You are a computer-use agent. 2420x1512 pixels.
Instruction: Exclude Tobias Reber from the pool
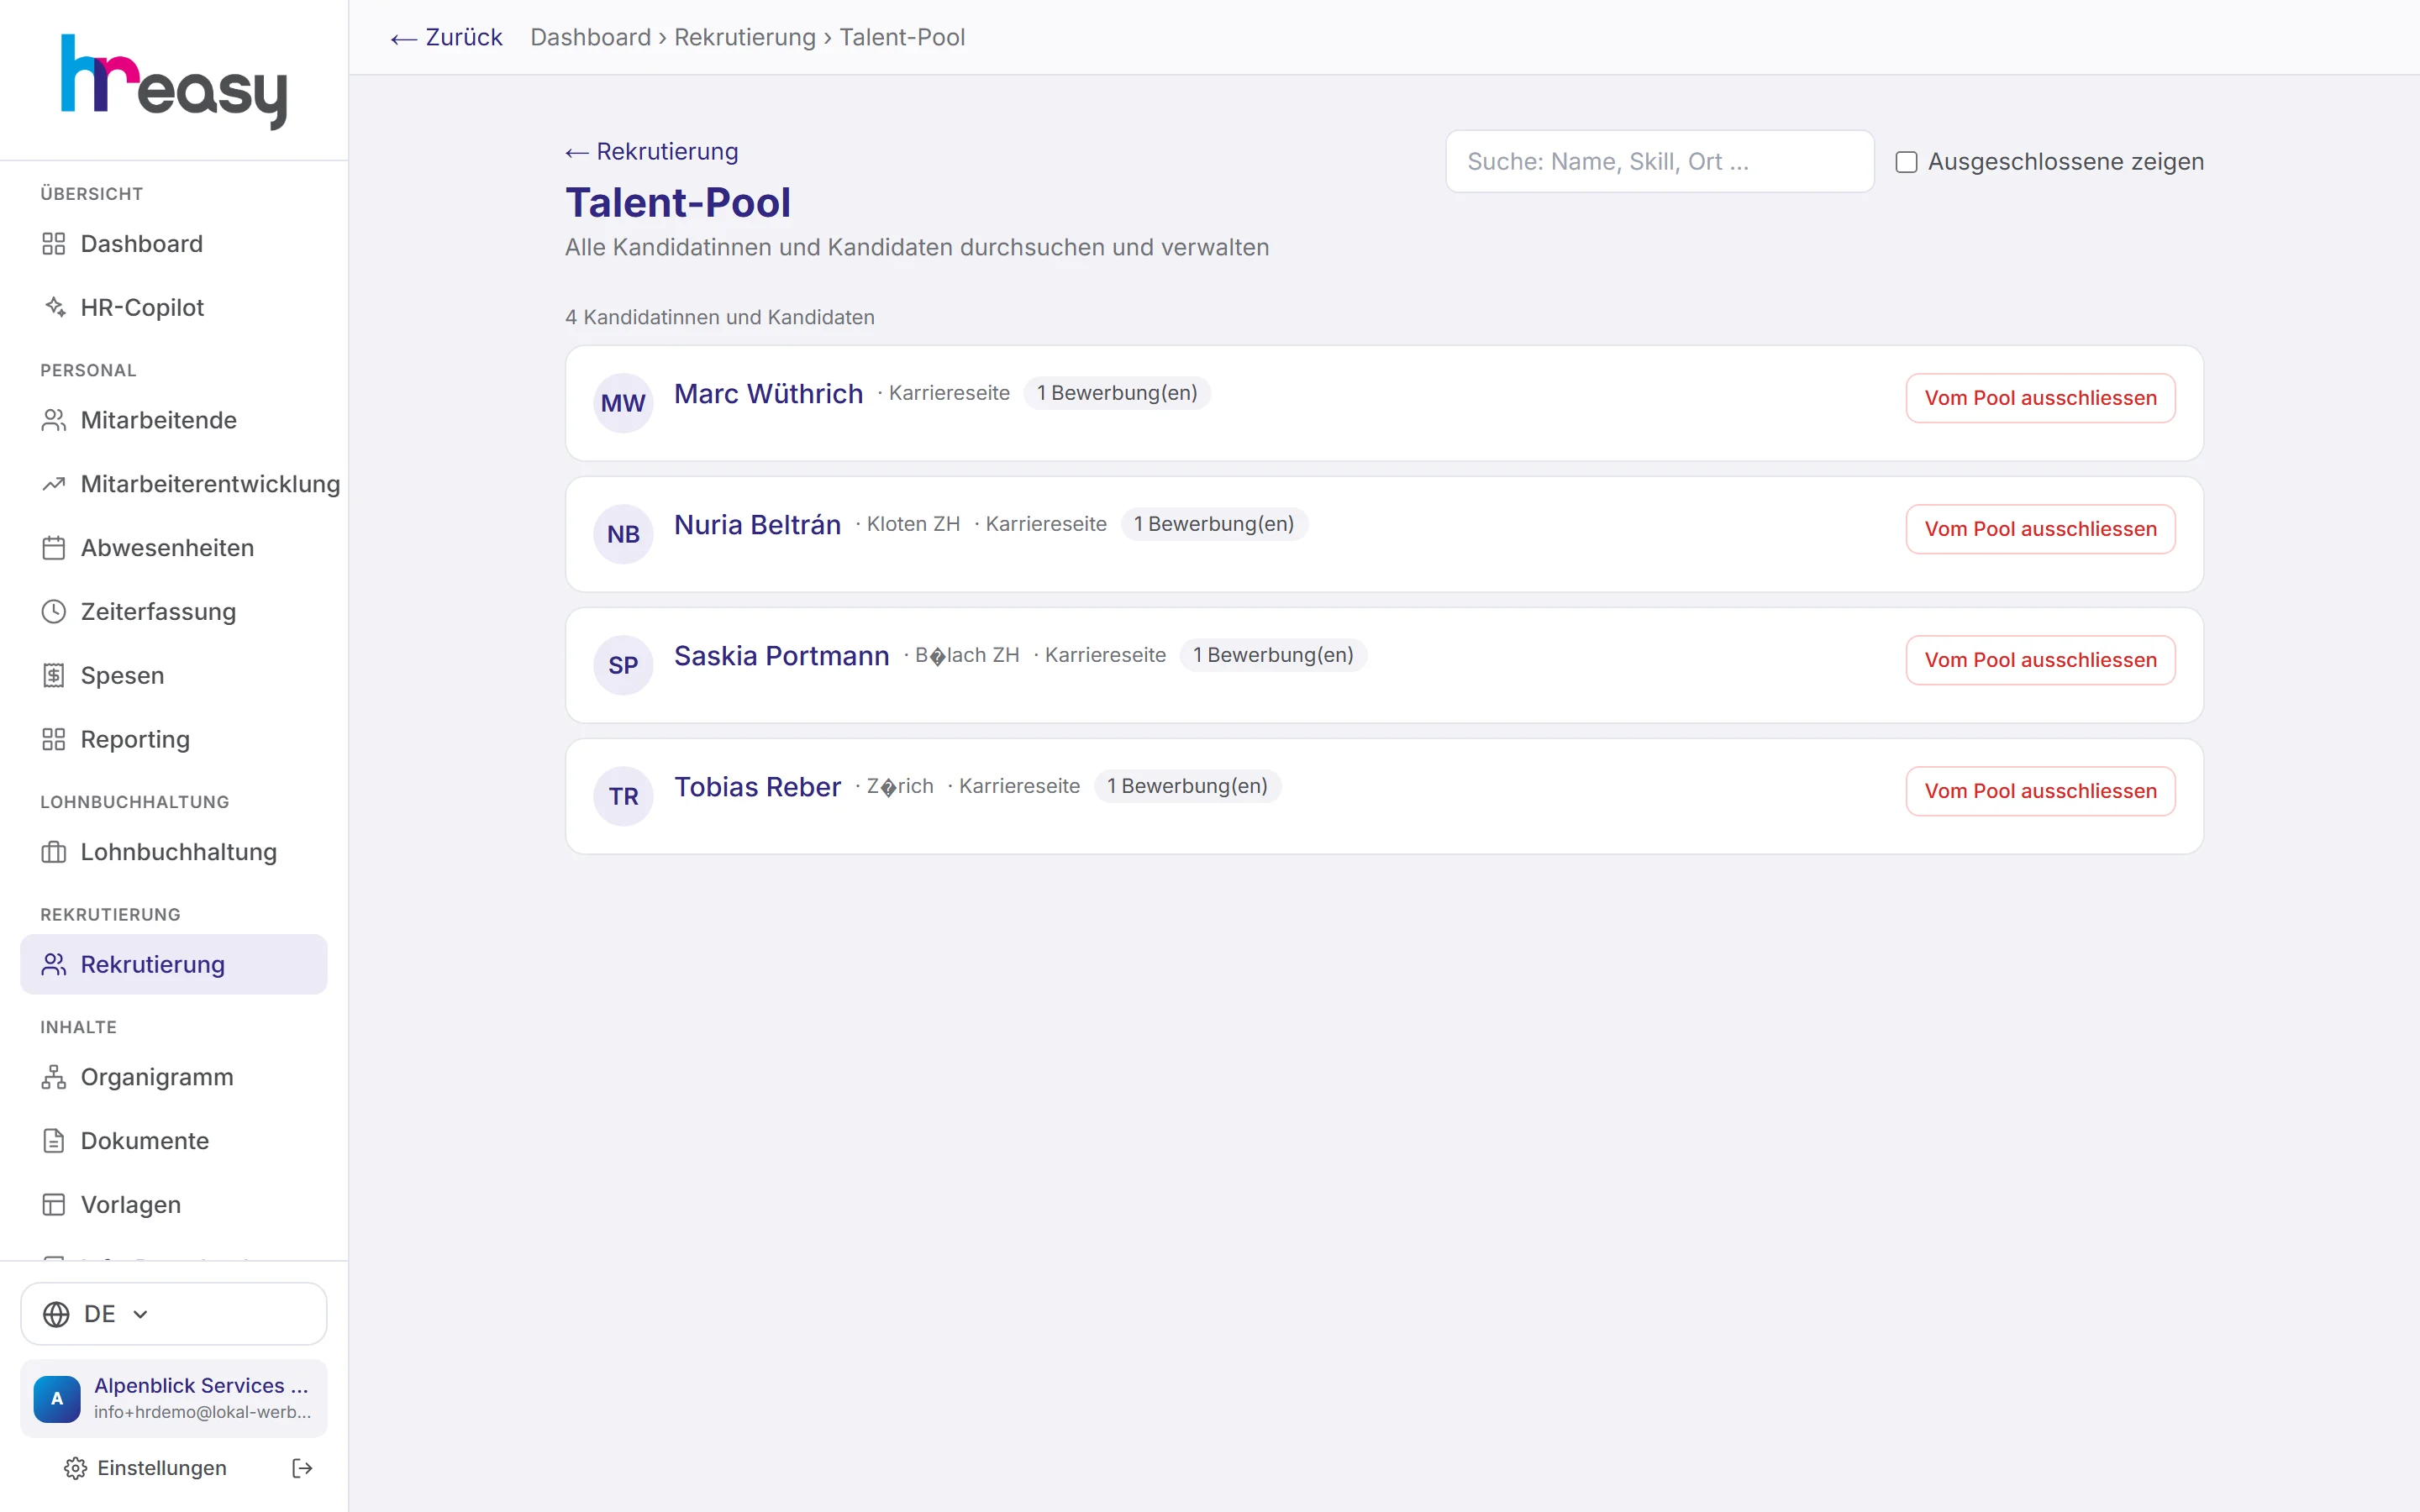2040,791
